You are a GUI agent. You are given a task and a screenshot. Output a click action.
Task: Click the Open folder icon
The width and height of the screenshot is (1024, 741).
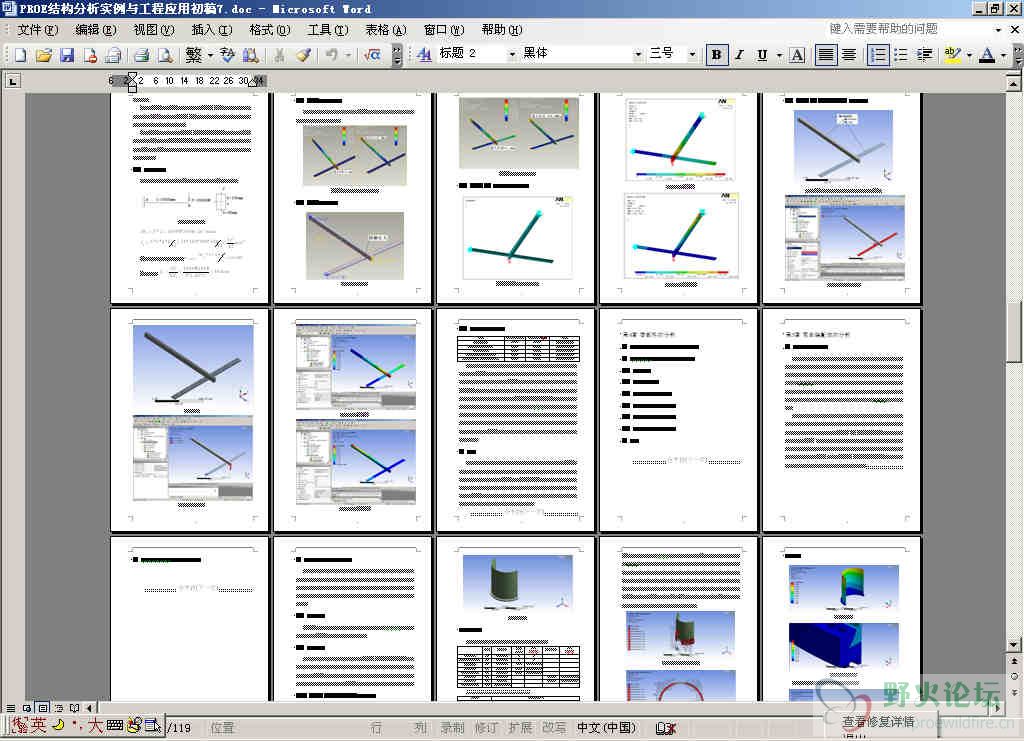pyautogui.click(x=43, y=55)
